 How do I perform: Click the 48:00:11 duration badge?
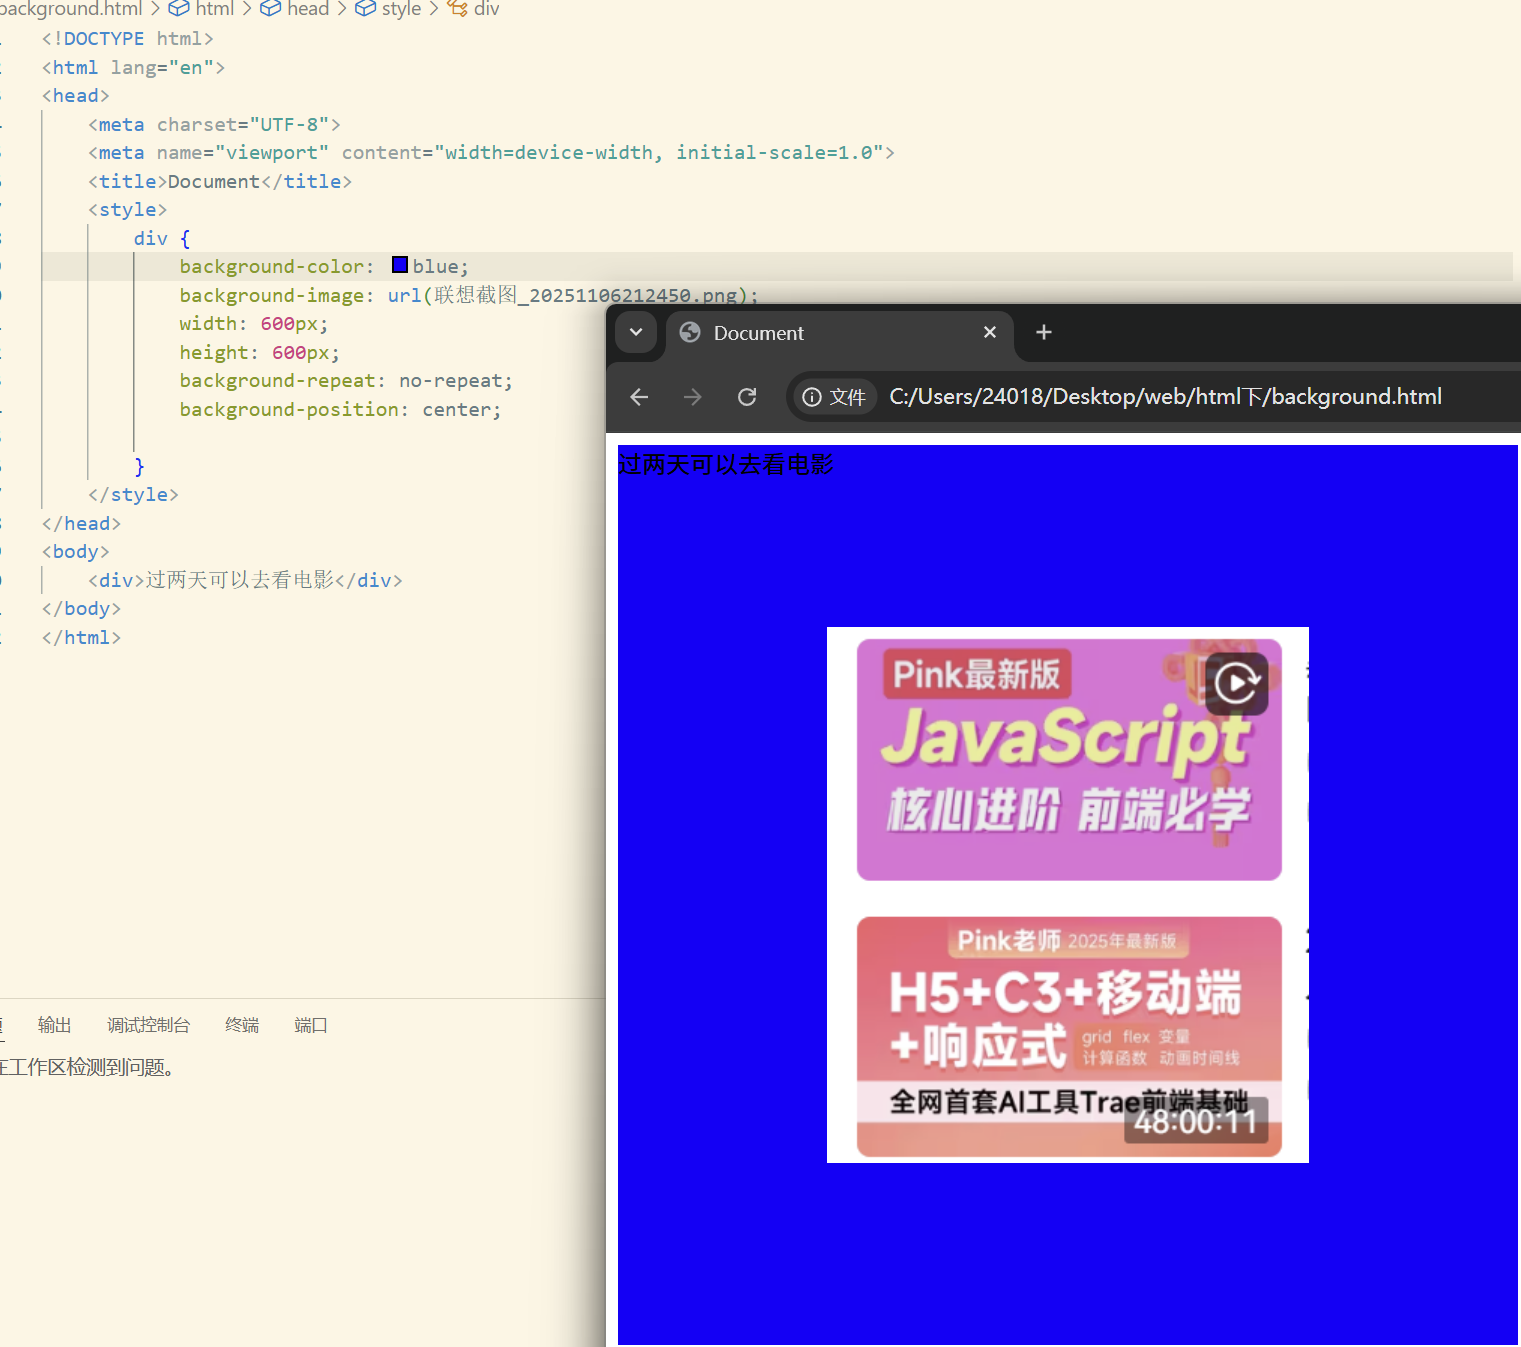pyautogui.click(x=1196, y=1121)
